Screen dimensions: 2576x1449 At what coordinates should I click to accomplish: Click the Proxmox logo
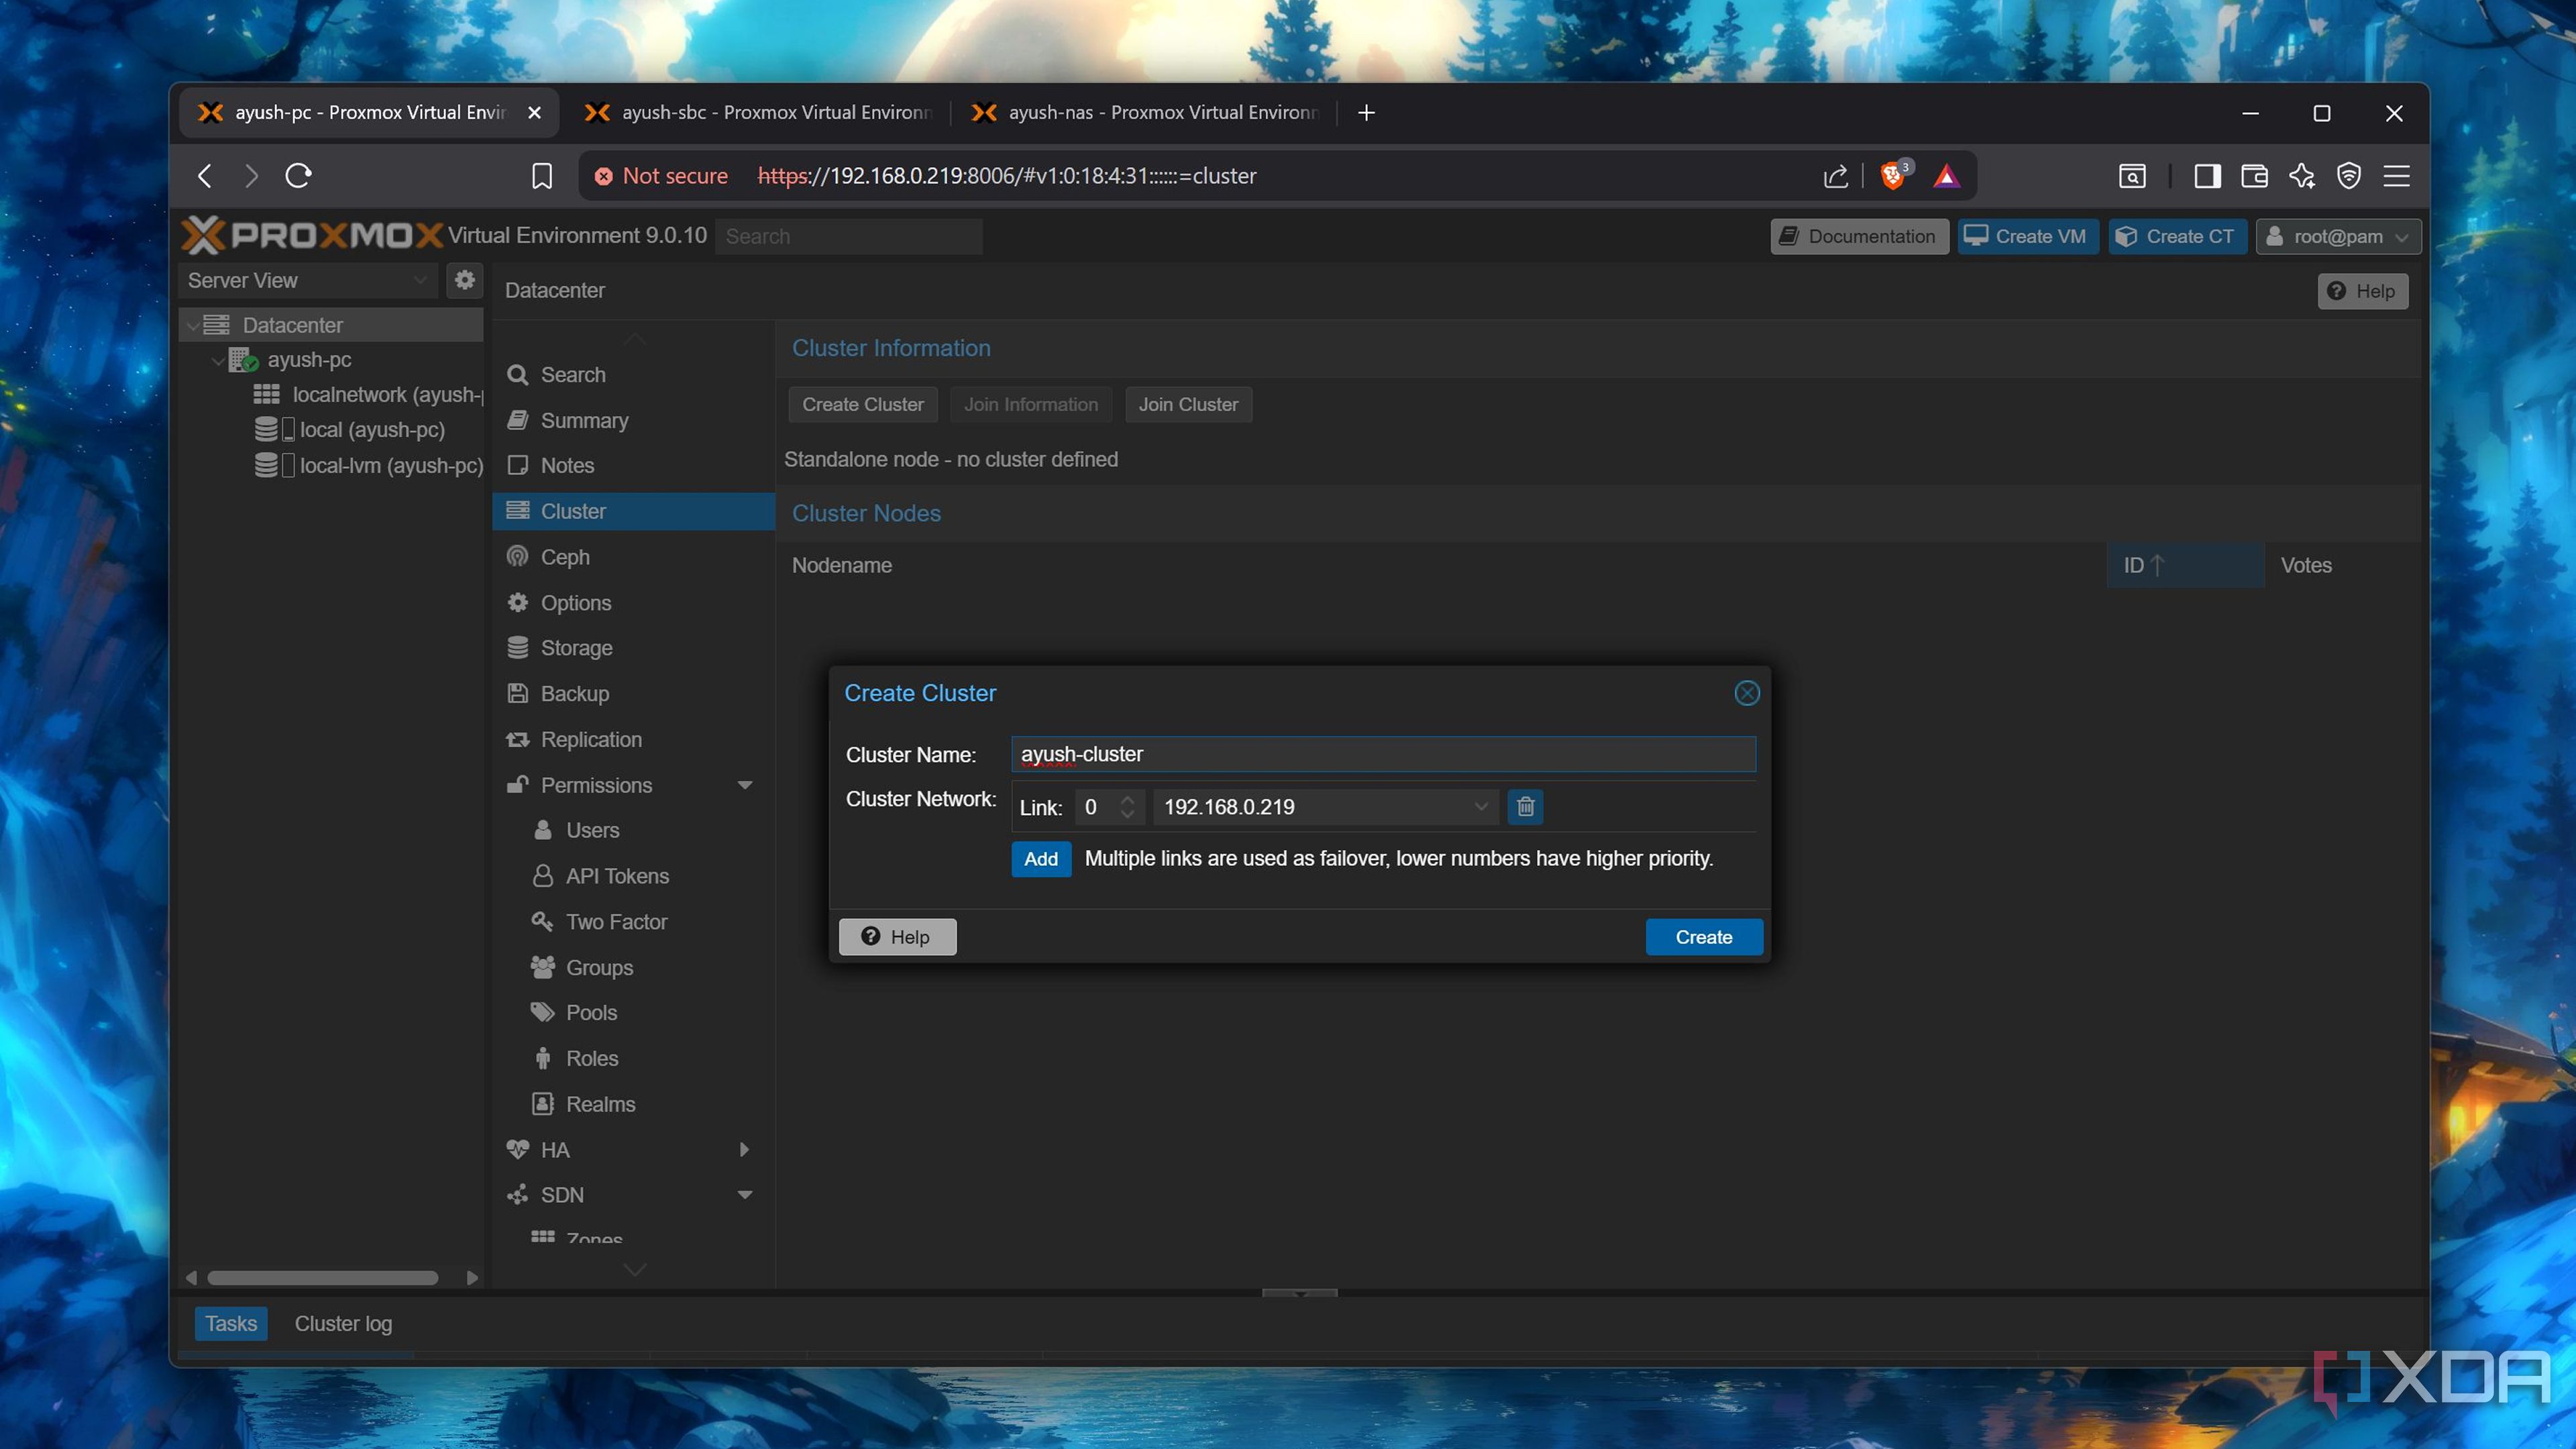(312, 236)
